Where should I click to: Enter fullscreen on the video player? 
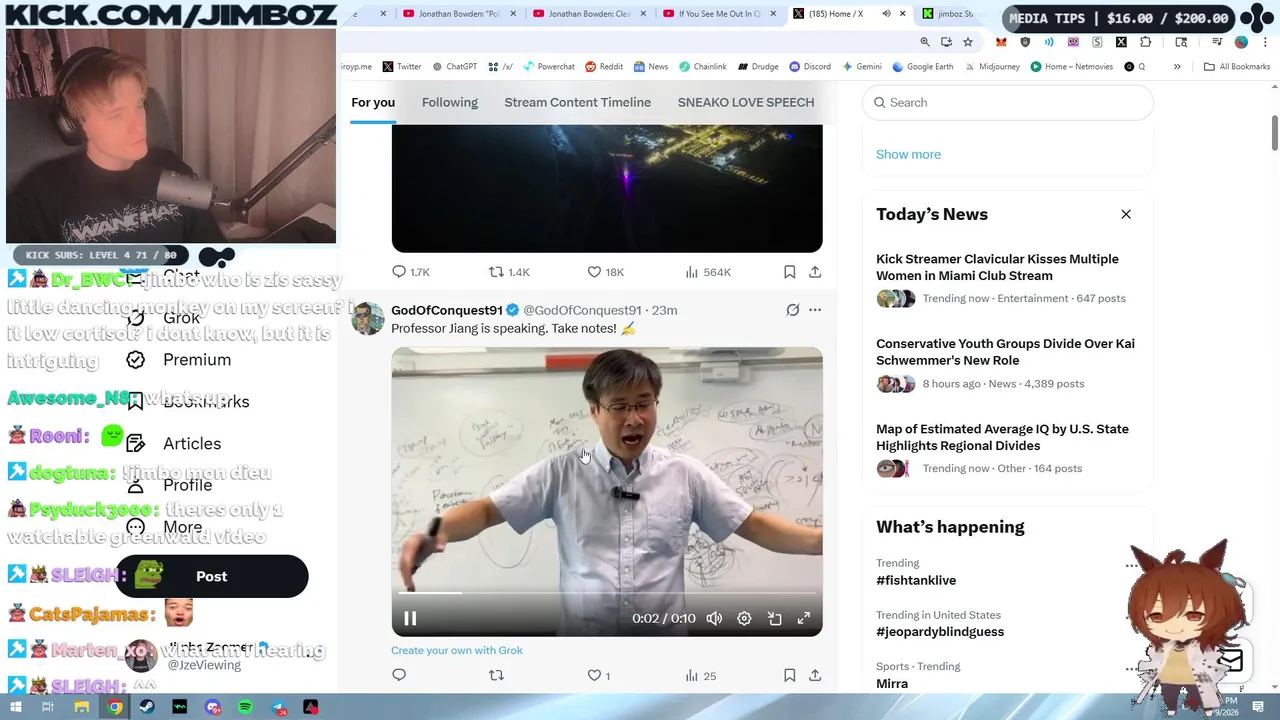(804, 619)
